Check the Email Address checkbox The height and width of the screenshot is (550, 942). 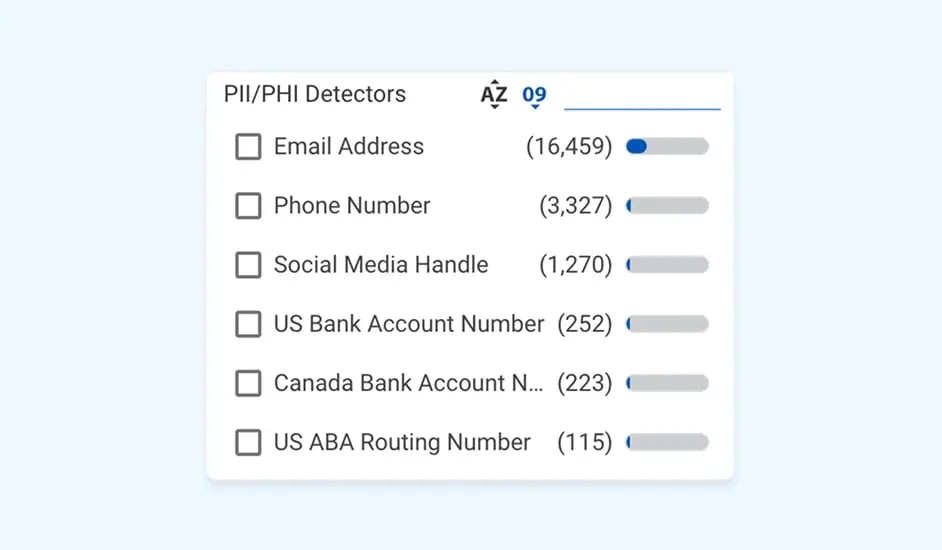pos(248,147)
